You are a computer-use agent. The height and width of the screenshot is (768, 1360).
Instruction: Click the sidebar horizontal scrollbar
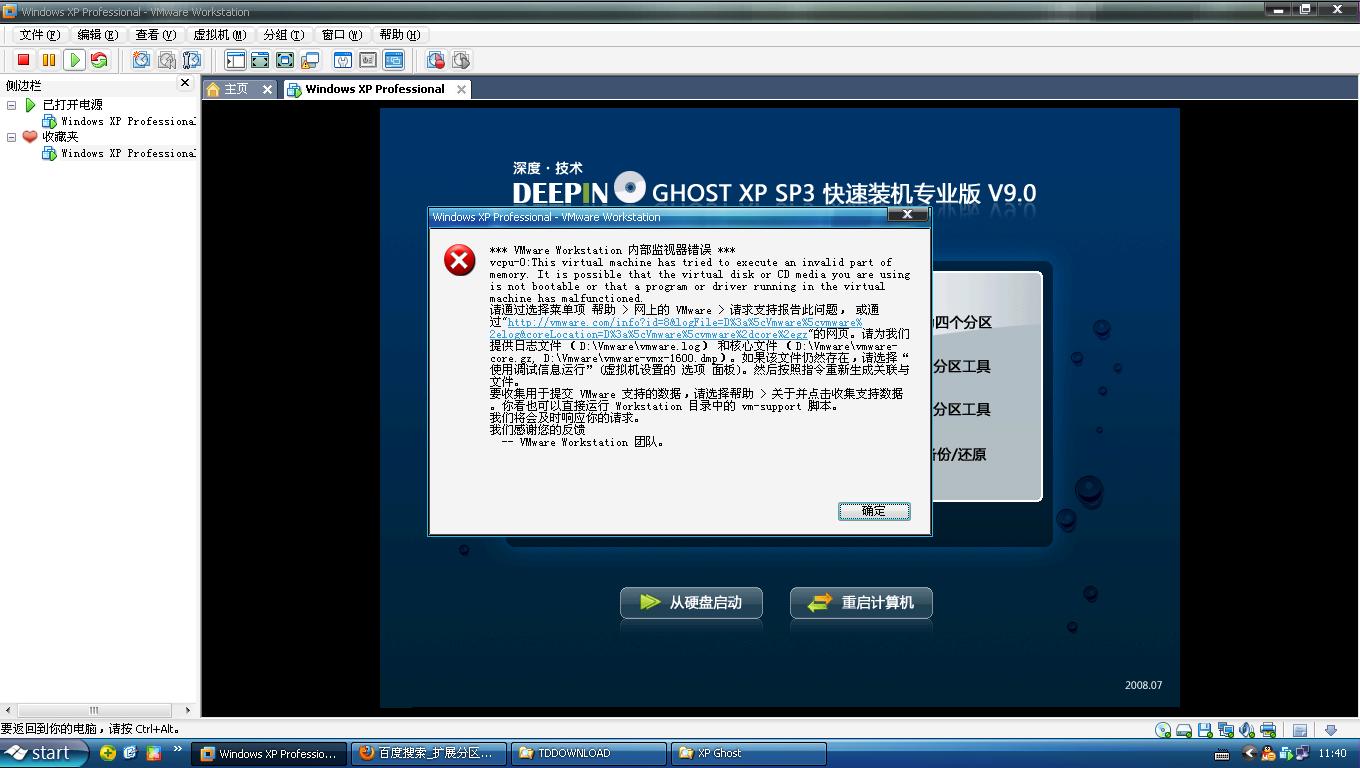point(94,710)
